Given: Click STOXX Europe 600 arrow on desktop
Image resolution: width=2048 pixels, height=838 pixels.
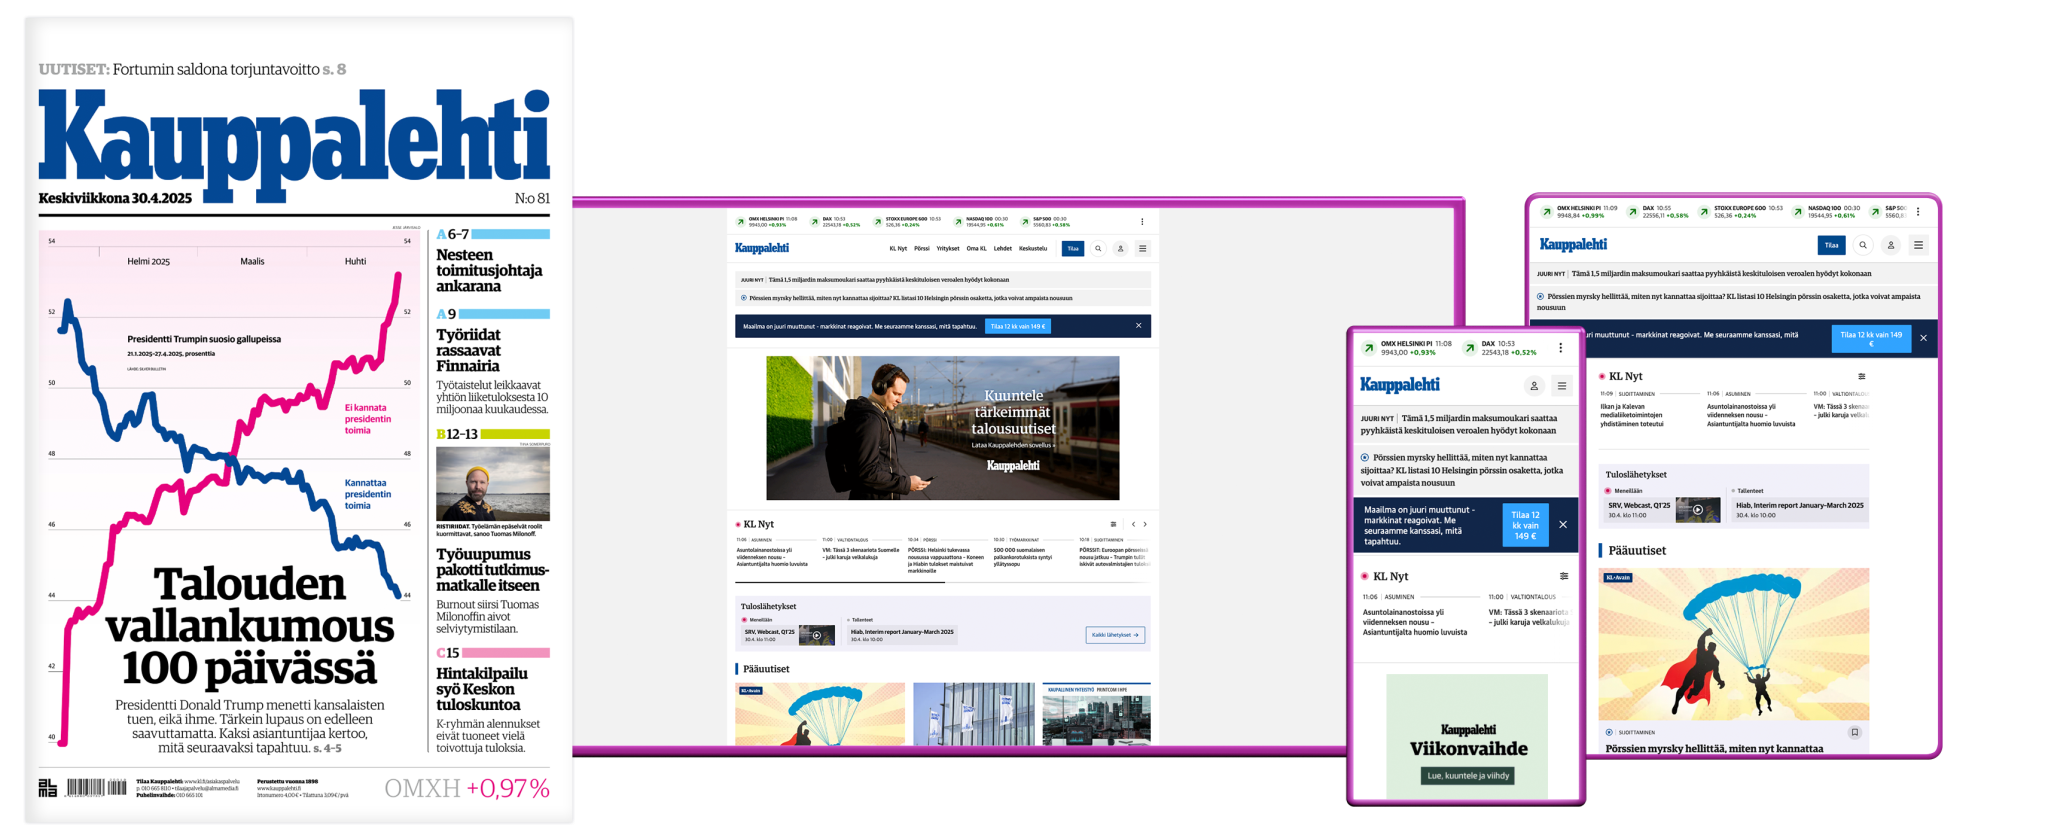Looking at the screenshot, I should click(877, 222).
